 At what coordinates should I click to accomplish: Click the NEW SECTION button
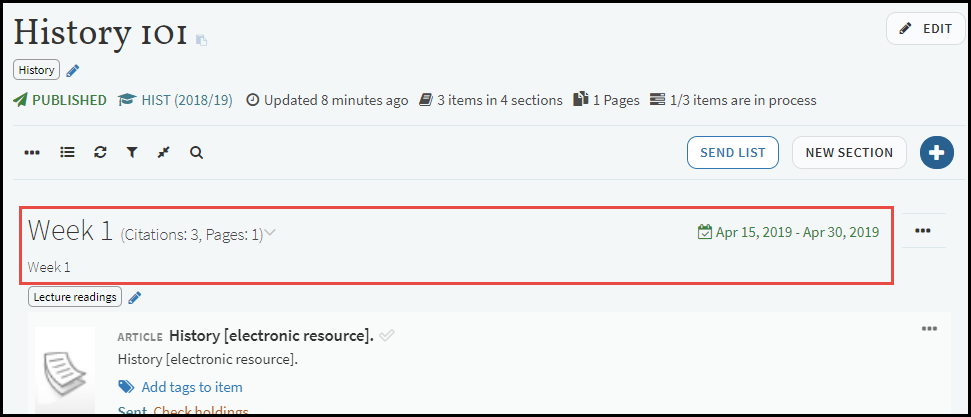[849, 152]
